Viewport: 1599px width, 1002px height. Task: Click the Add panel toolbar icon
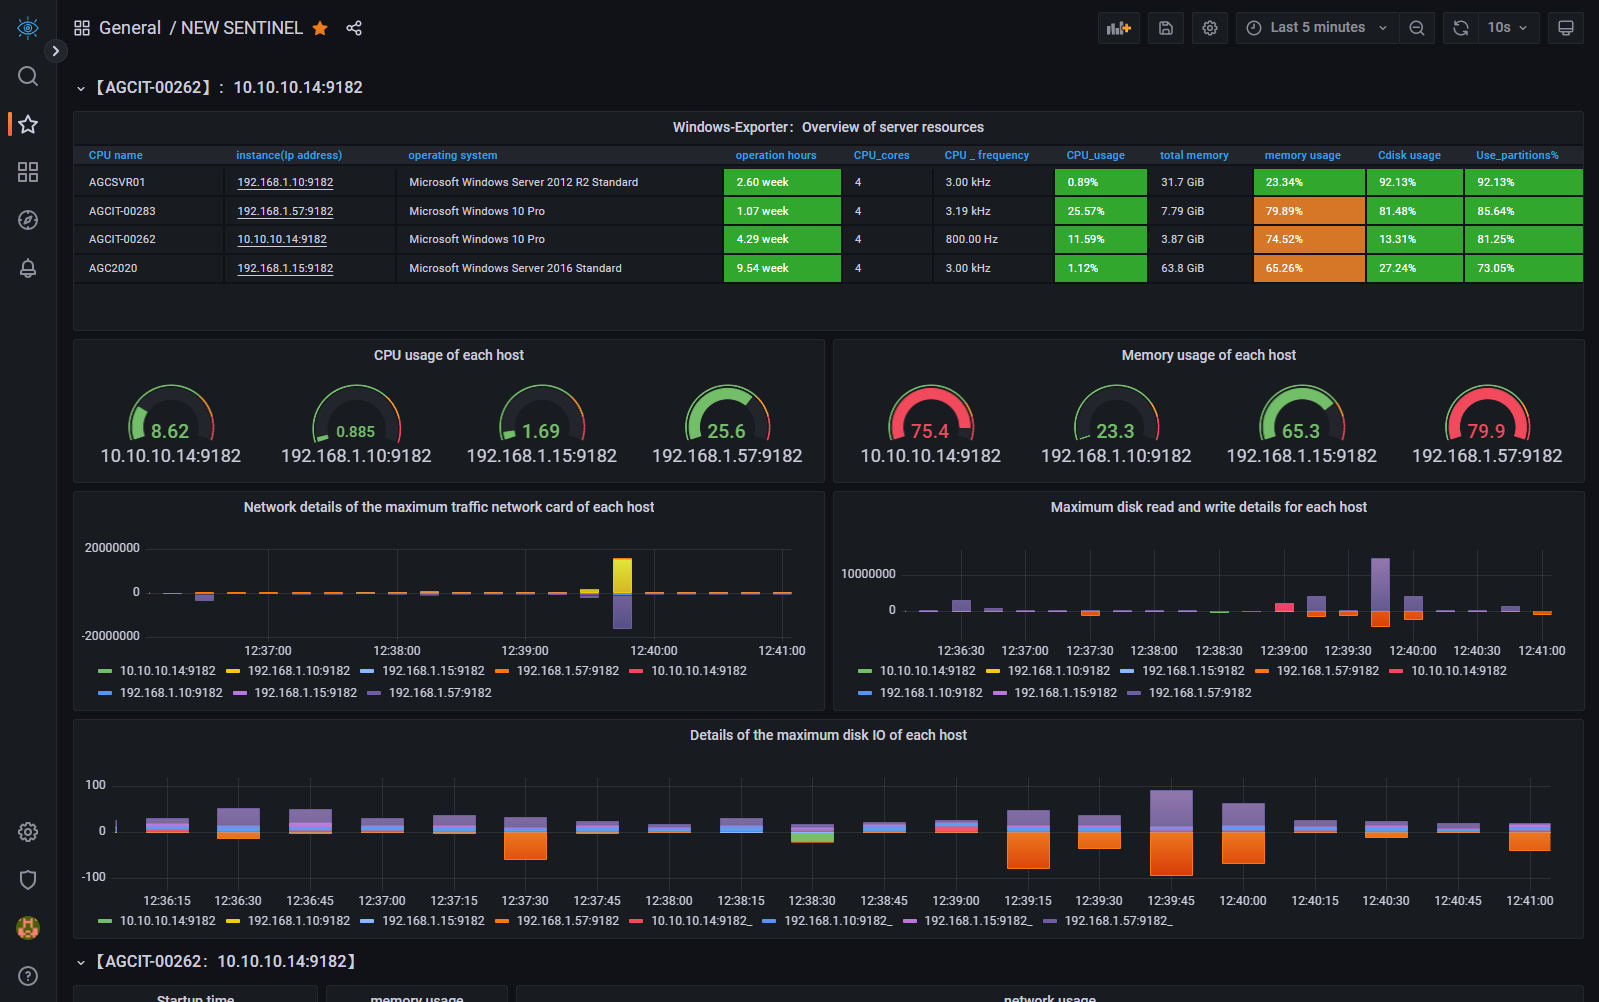[1118, 28]
